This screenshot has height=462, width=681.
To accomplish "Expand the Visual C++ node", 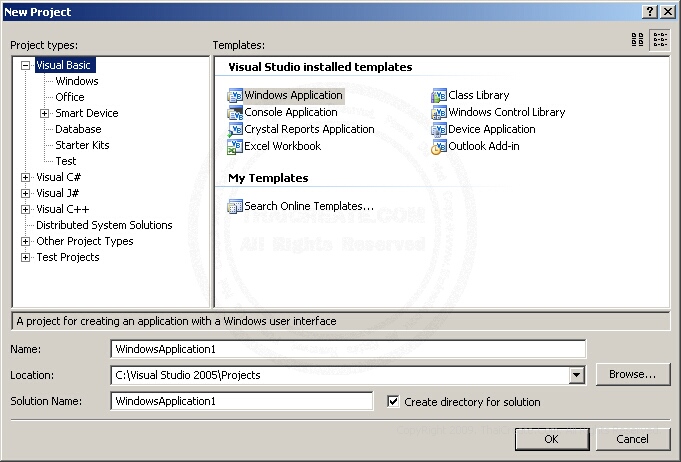I will pyautogui.click(x=26, y=209).
